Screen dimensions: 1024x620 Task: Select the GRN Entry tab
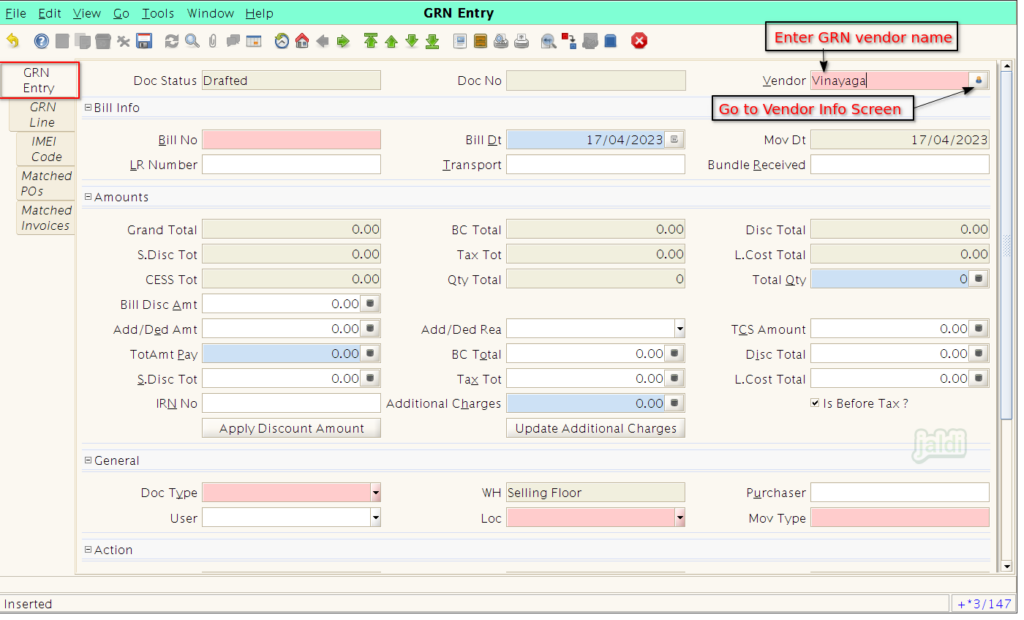click(x=39, y=80)
